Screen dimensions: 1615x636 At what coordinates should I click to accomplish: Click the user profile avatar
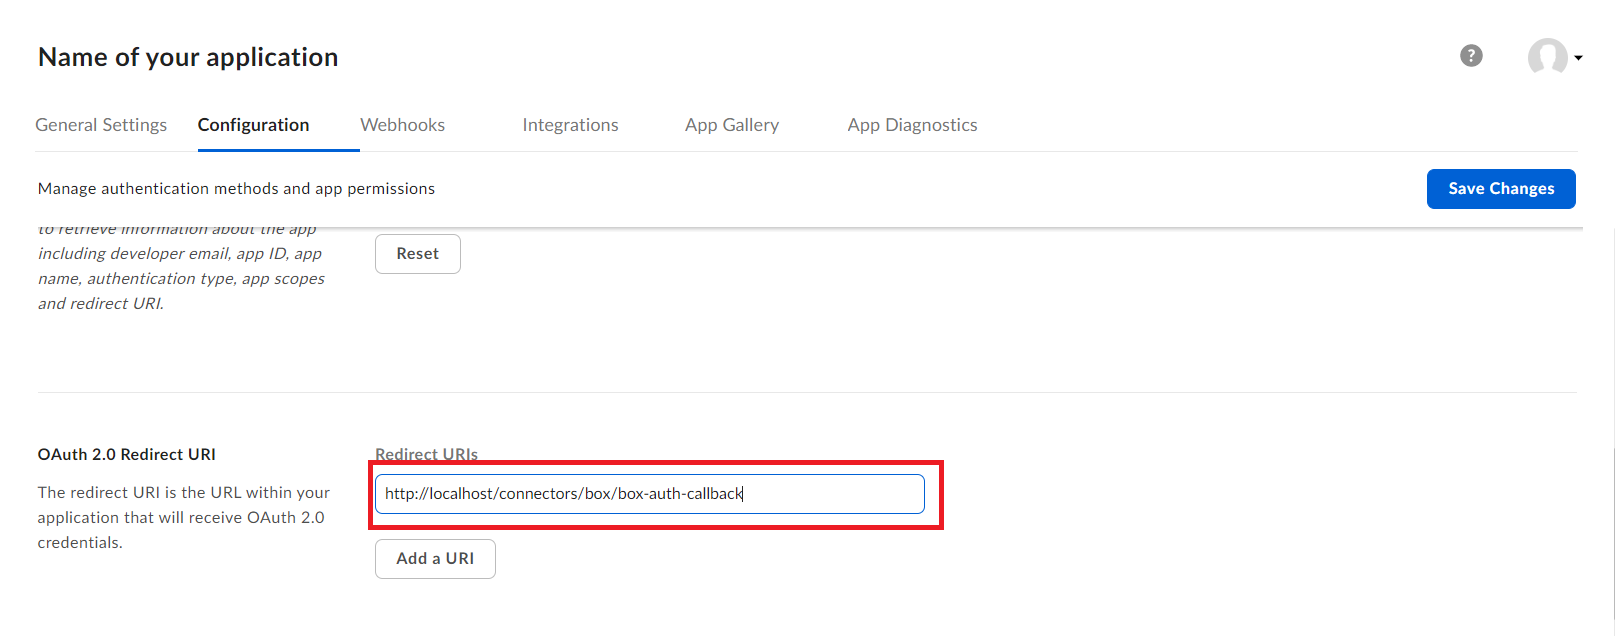click(x=1547, y=57)
